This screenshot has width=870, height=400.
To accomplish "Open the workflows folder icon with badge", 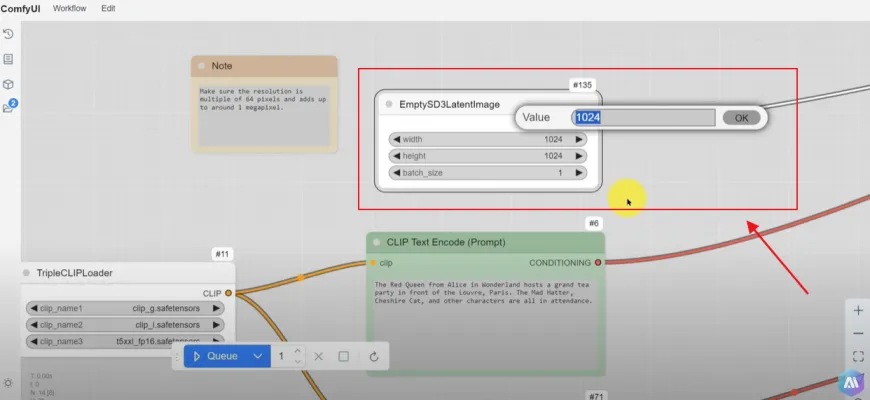I will (9, 108).
